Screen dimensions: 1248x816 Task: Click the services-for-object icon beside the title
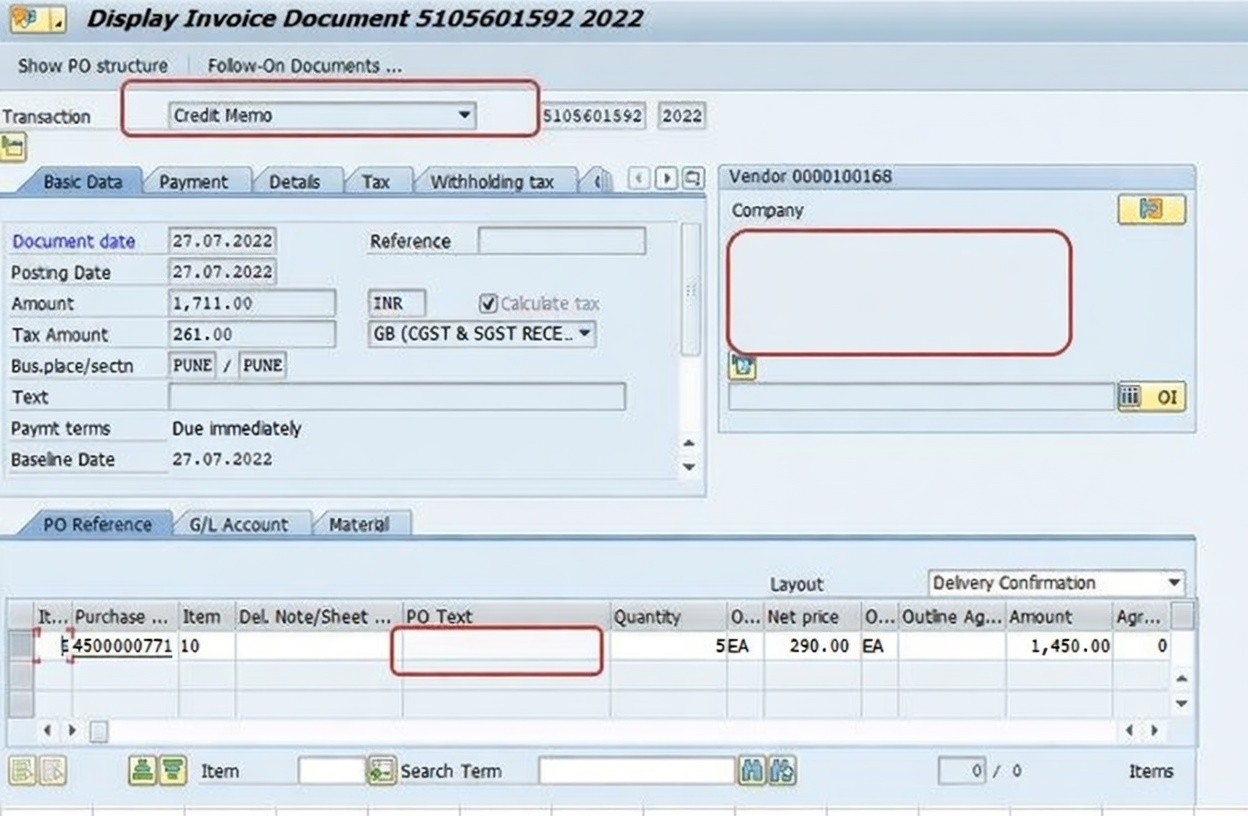pos(27,18)
